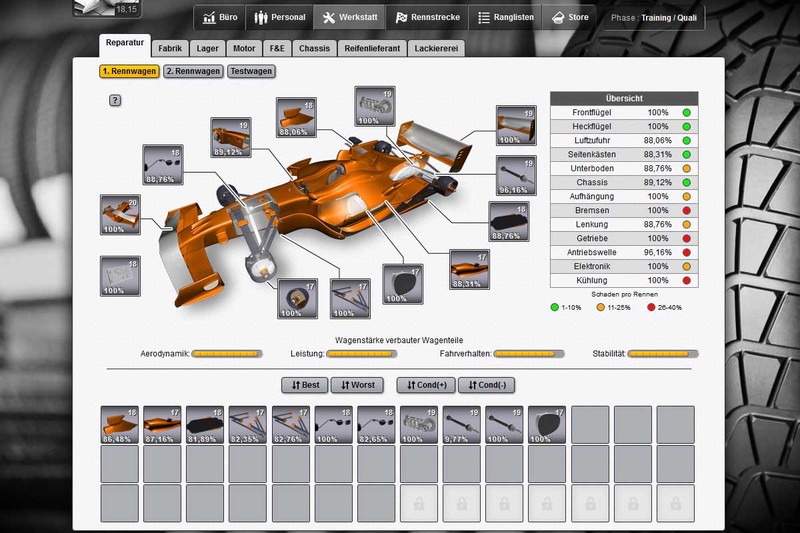Select the installed chassis part showing 89,12%
Viewport: 800px width, 533px height.
(x=231, y=137)
